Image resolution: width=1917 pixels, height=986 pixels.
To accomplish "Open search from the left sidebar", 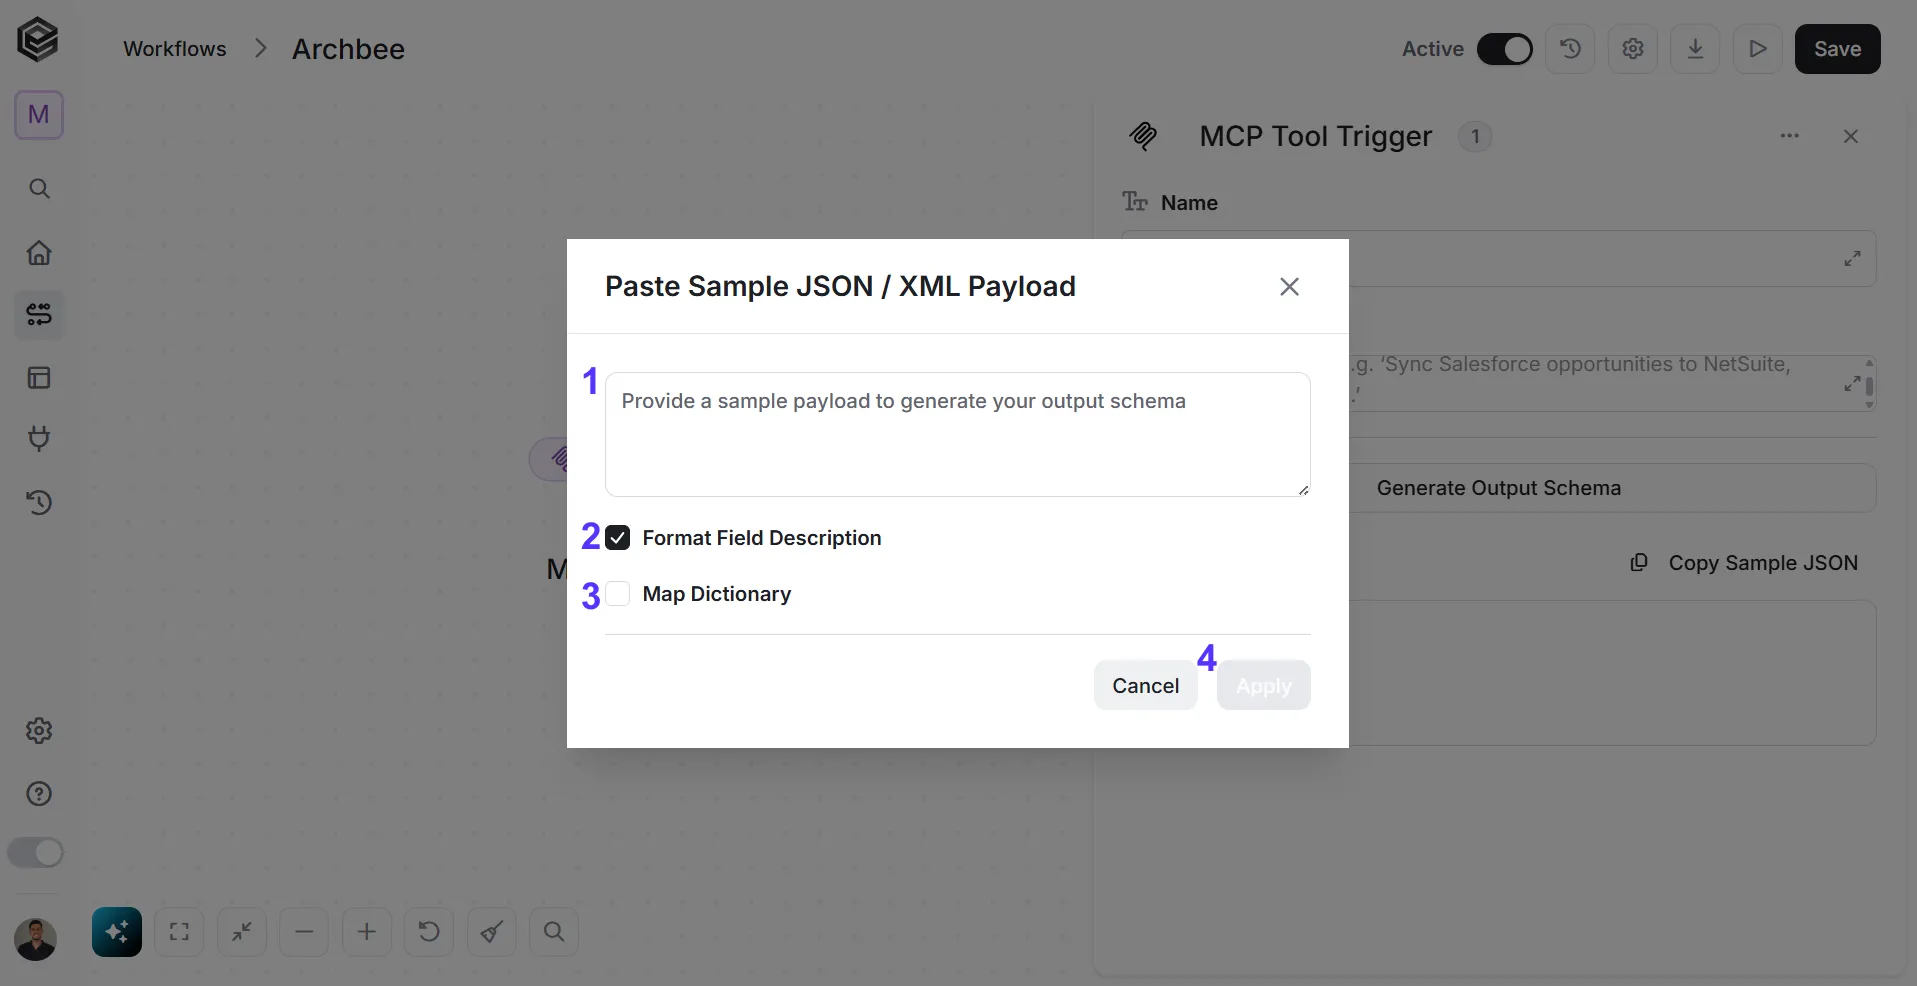I will point(39,189).
